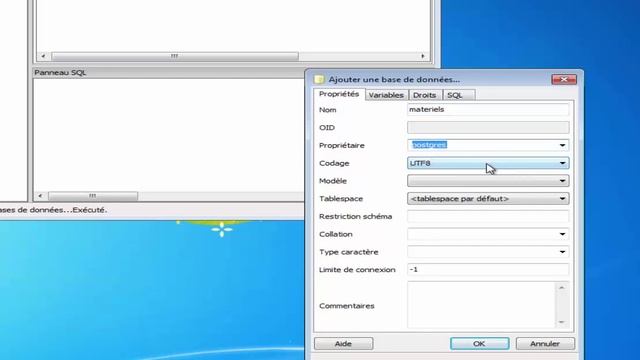The width and height of the screenshot is (640, 360).
Task: Click the Nom field containing materiels
Action: pyautogui.click(x=488, y=109)
